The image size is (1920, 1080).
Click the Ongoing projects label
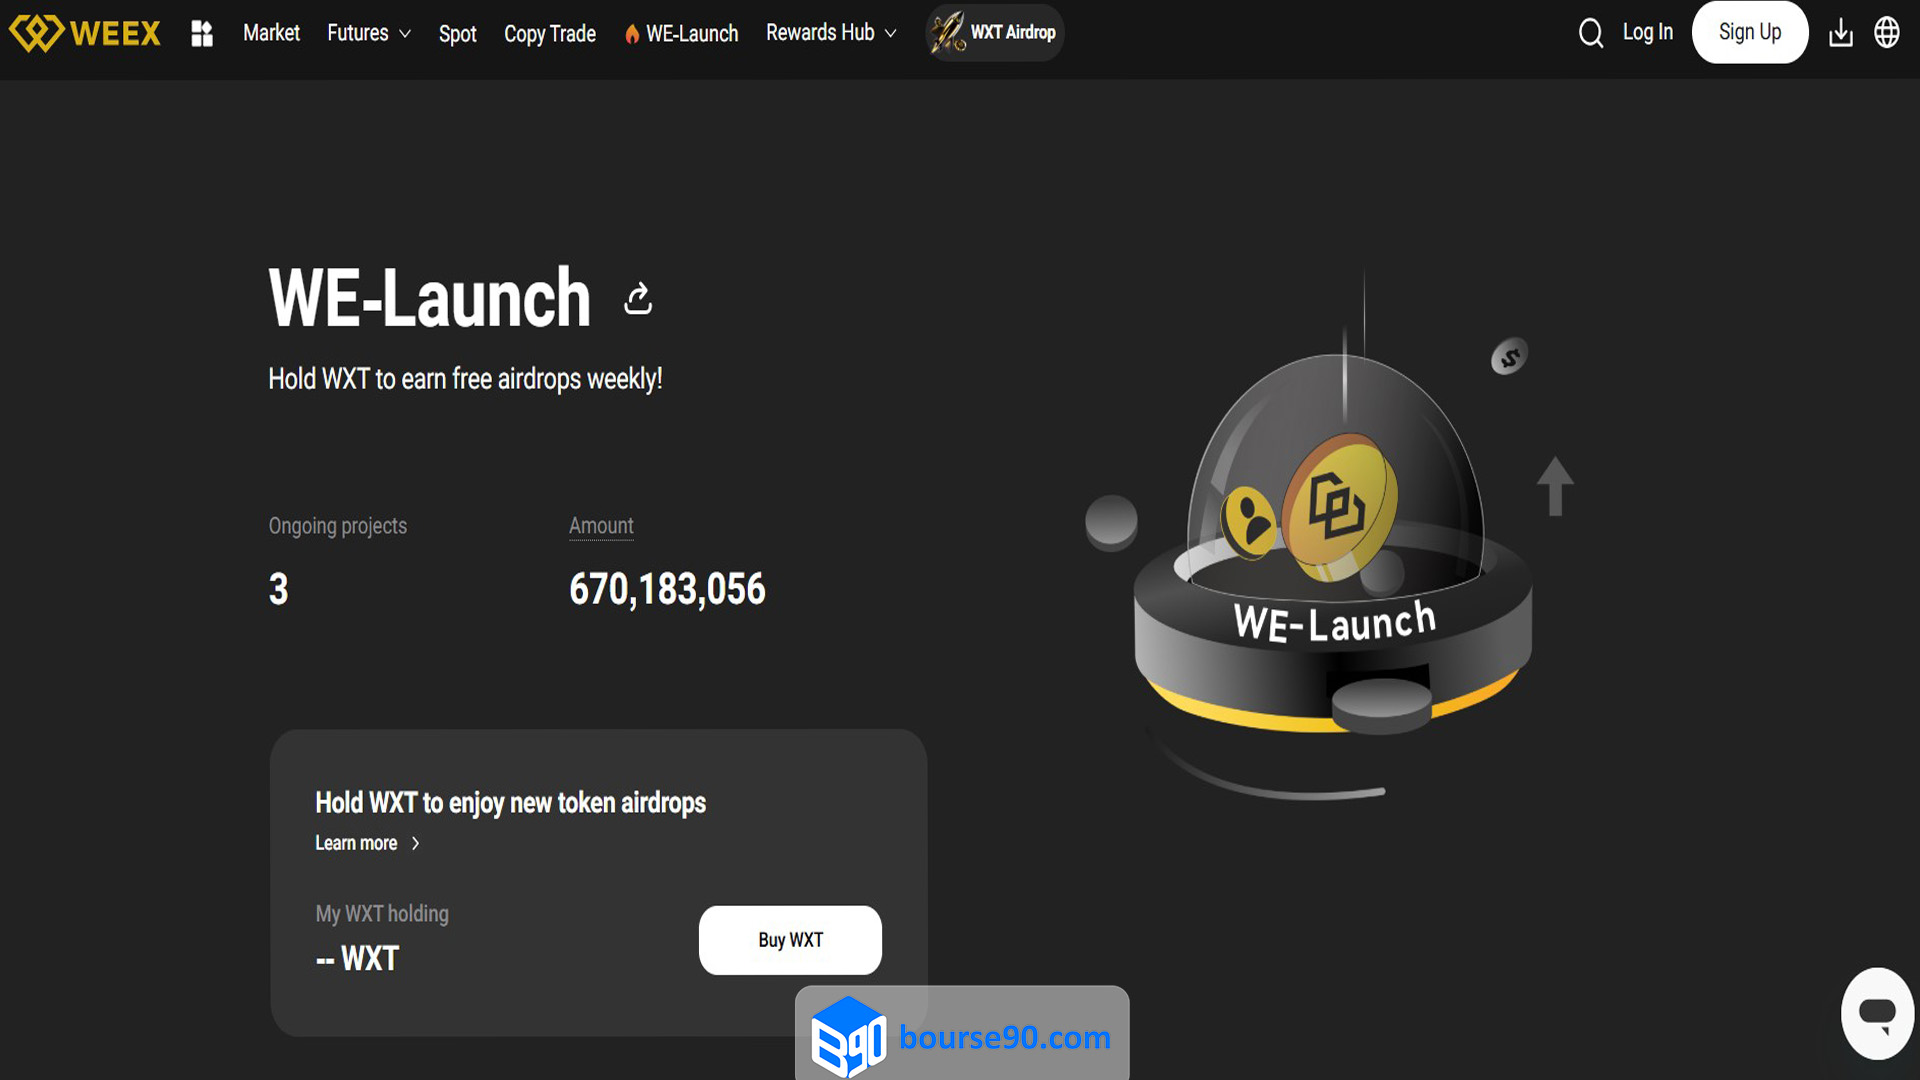tap(338, 526)
